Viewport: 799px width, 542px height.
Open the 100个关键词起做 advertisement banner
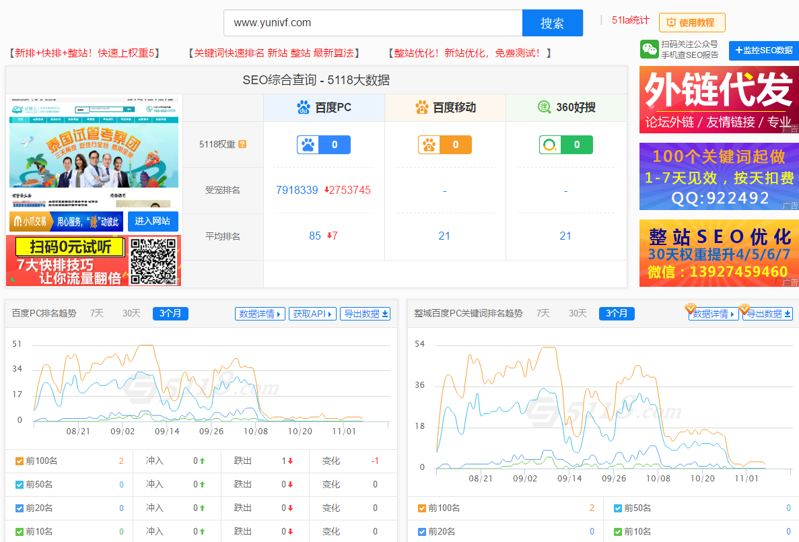pyautogui.click(x=719, y=176)
